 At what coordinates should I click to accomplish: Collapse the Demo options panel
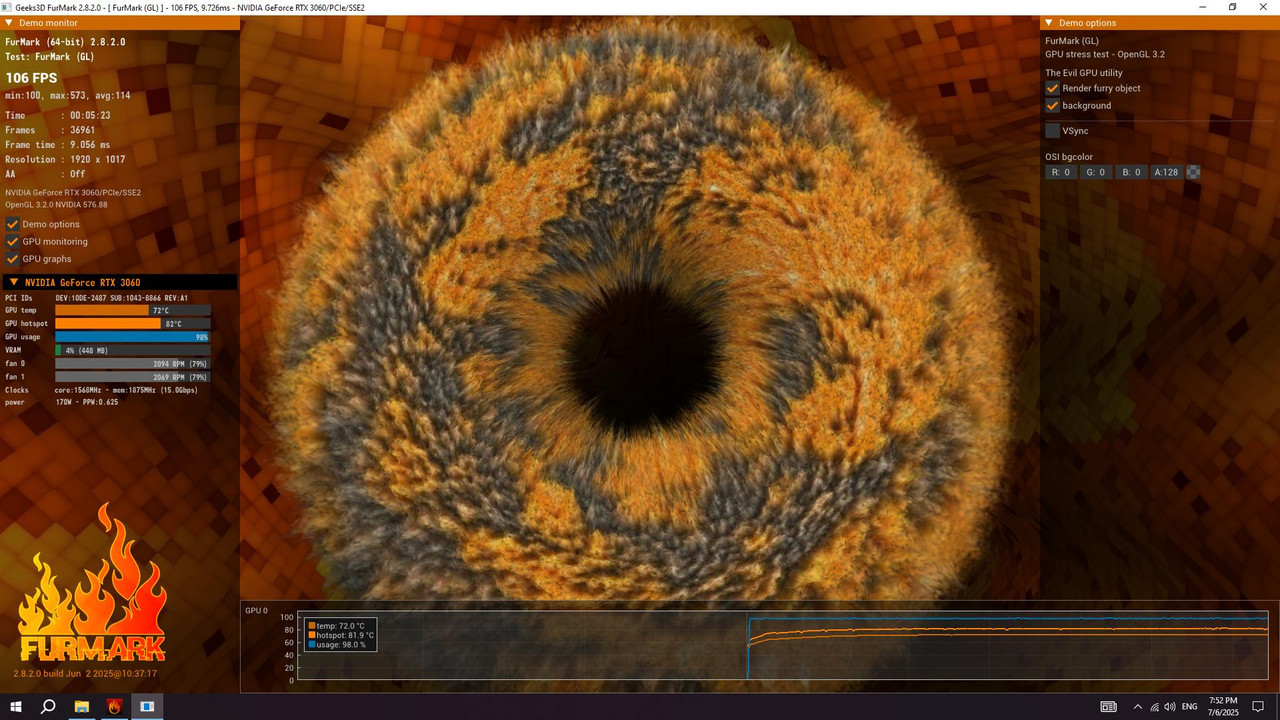(x=1049, y=22)
